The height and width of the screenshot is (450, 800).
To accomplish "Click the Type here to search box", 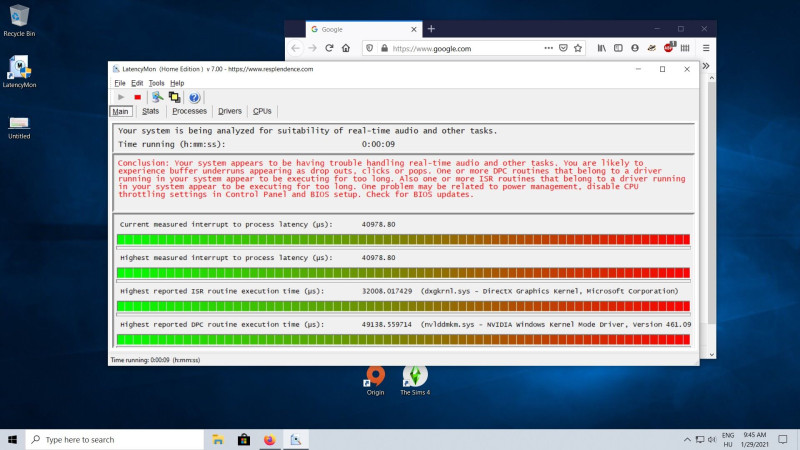I will (115, 439).
